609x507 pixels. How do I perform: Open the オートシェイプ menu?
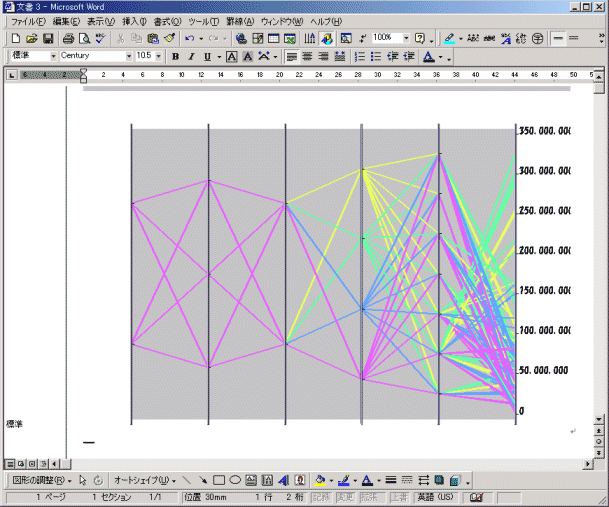pyautogui.click(x=144, y=480)
